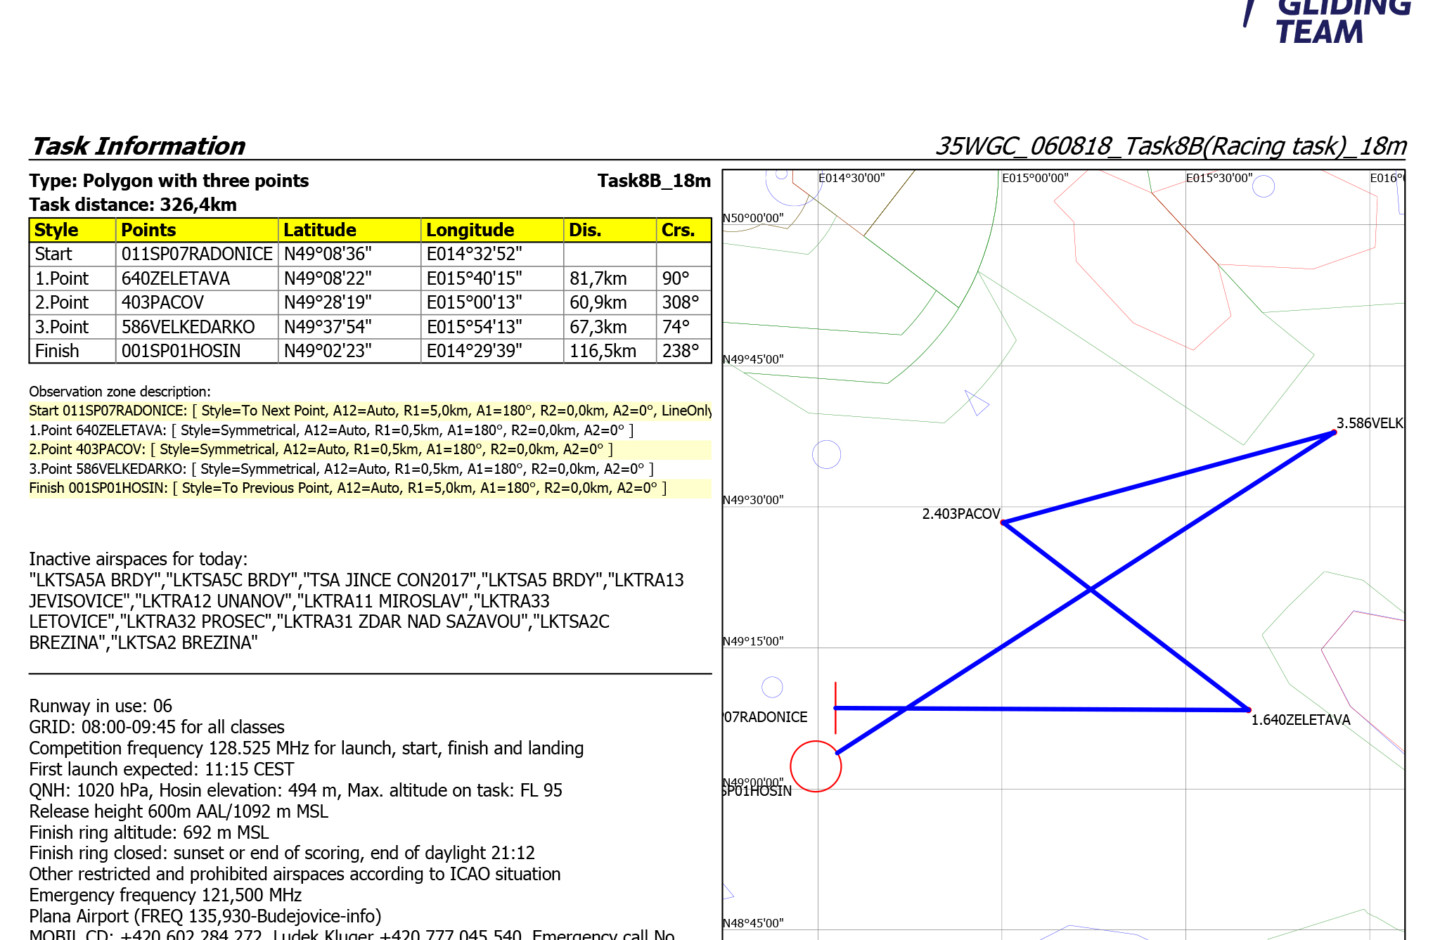Click the 116,5km distance cell in Finish row
This screenshot has width=1440, height=940.
[x=602, y=351]
